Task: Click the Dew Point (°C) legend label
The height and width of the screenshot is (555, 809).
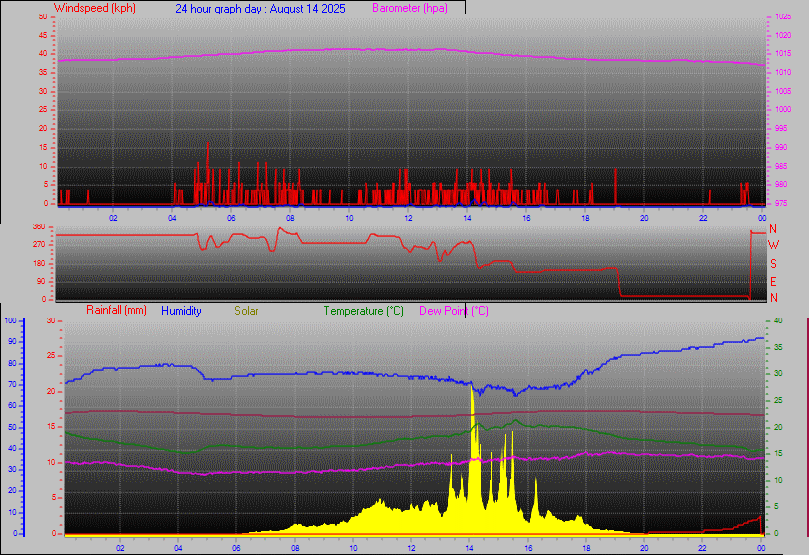Action: (x=454, y=311)
